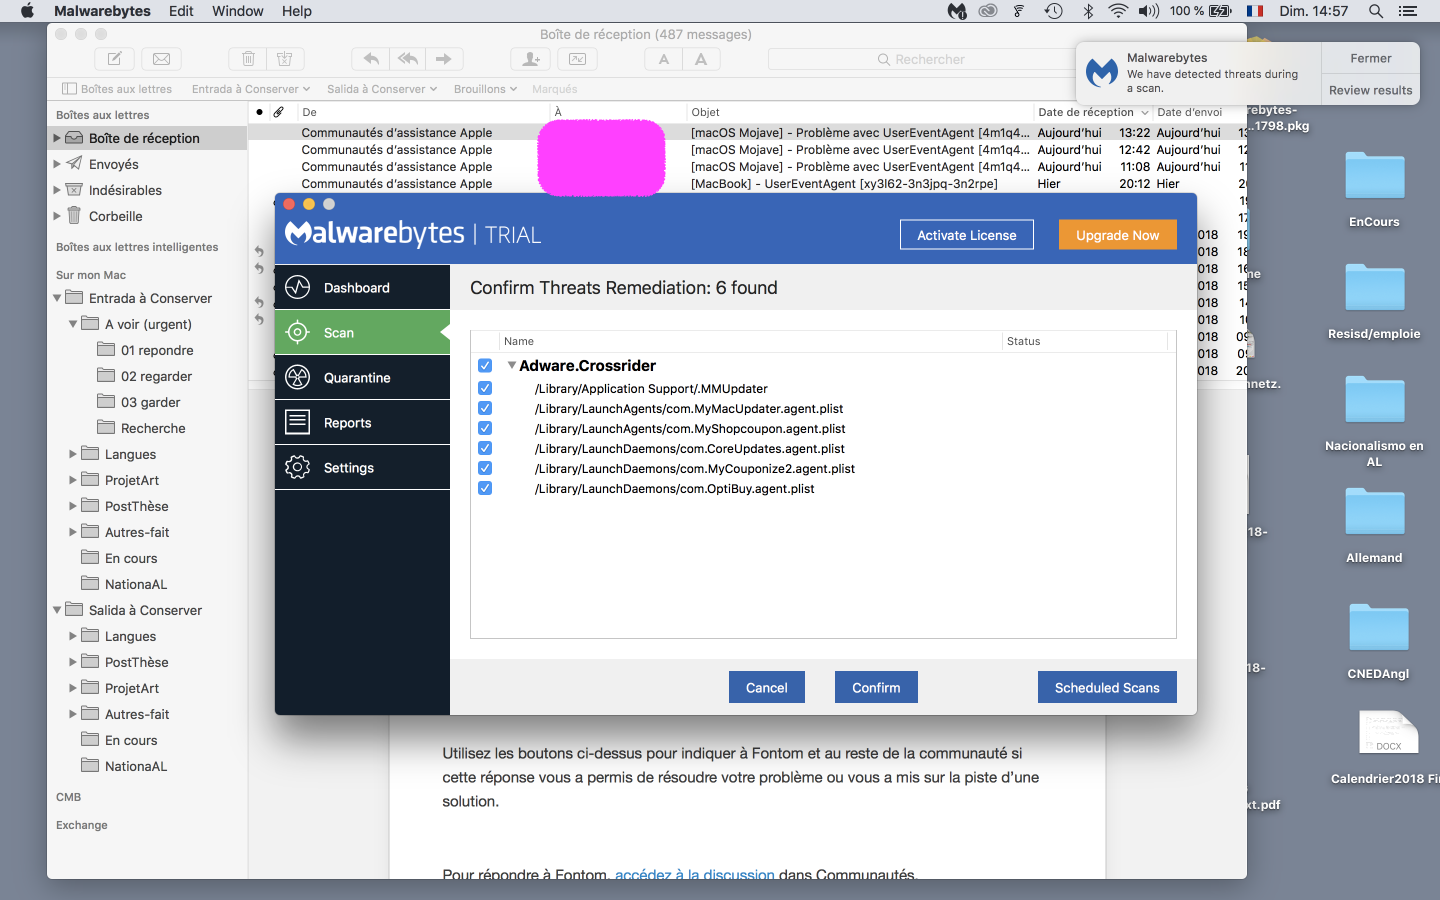Collapse the A voir (urgent) folder
This screenshot has width=1440, height=900.
(73, 324)
